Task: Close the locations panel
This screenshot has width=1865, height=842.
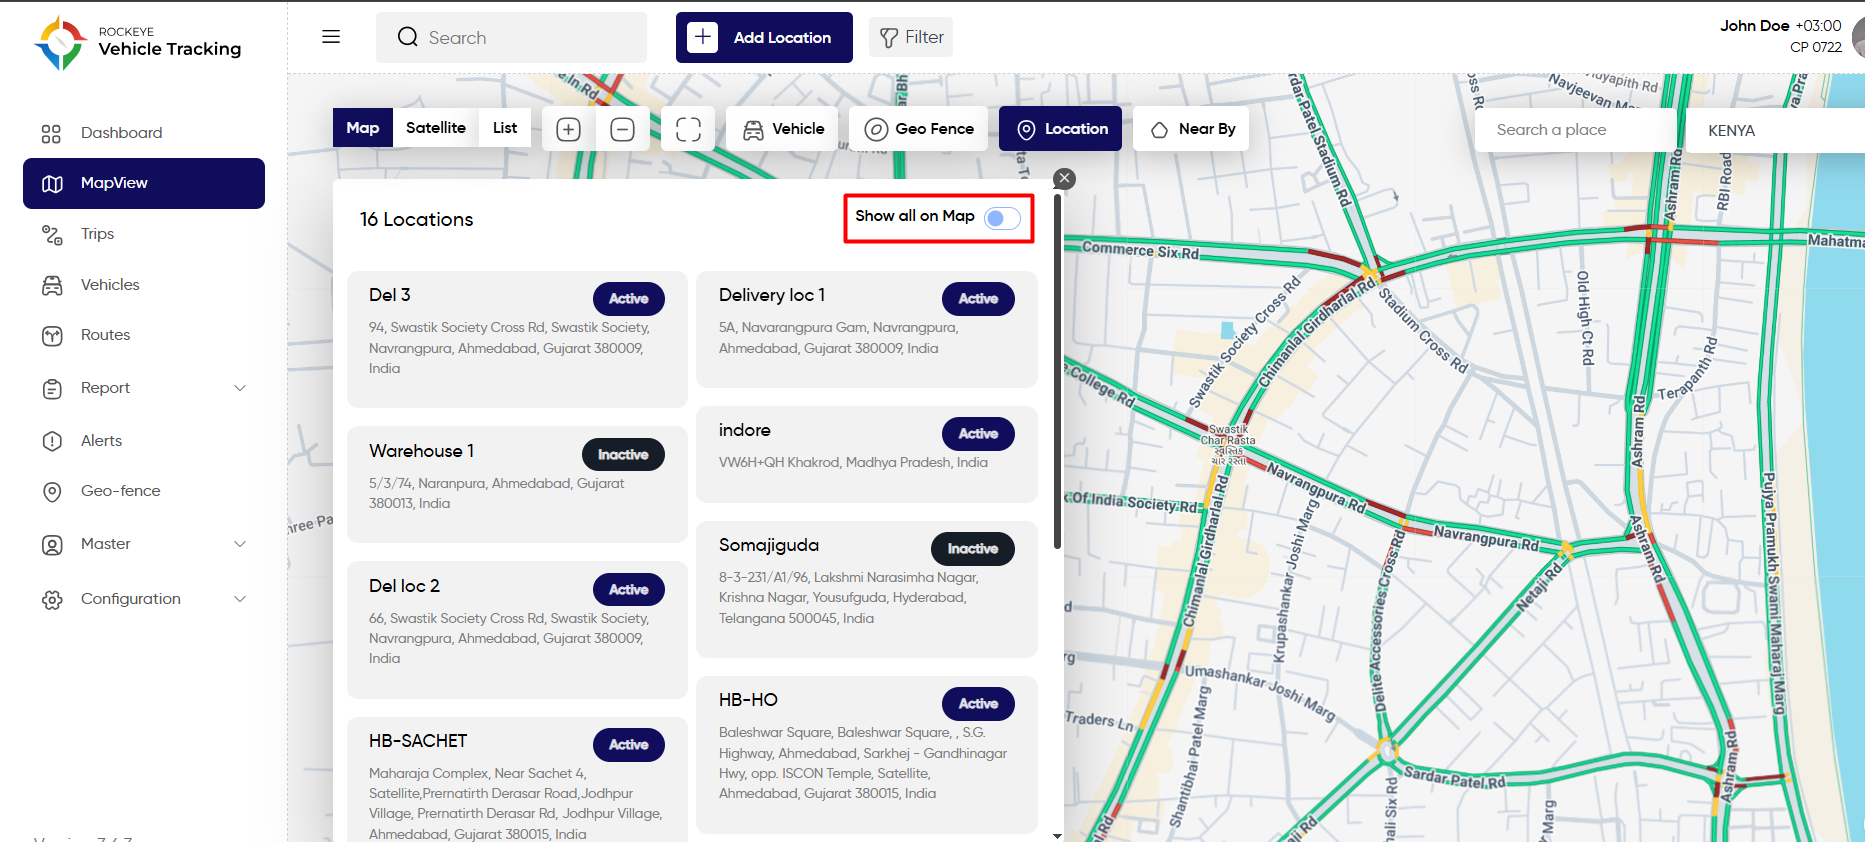Action: 1065,178
